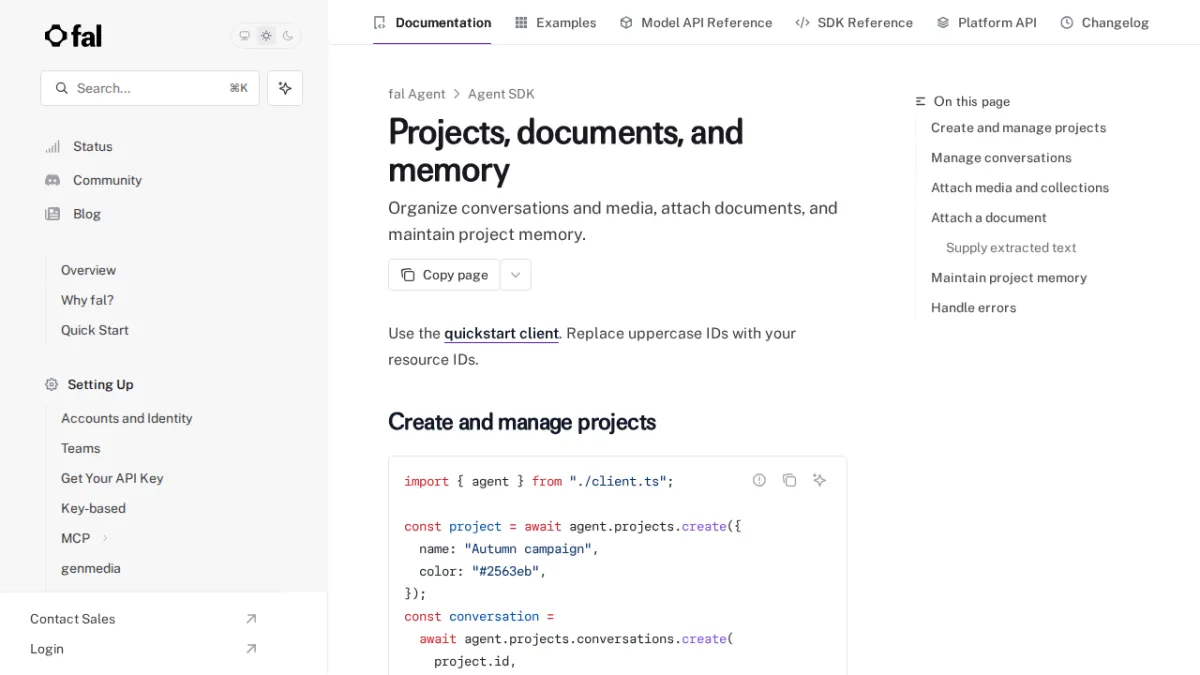The height and width of the screenshot is (675, 1200).
Task: Expand the MCP sidebar item
Action: 104,538
